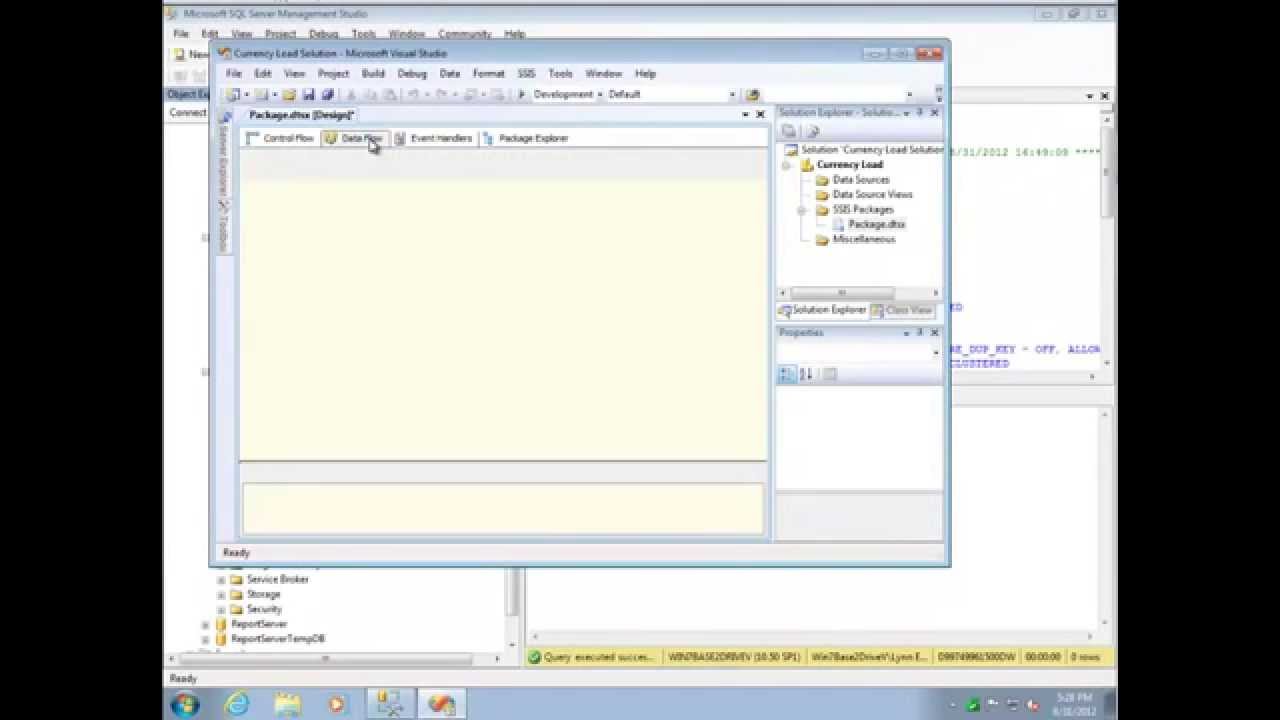Select the Data Sources folder
1280x720 pixels.
(x=861, y=180)
